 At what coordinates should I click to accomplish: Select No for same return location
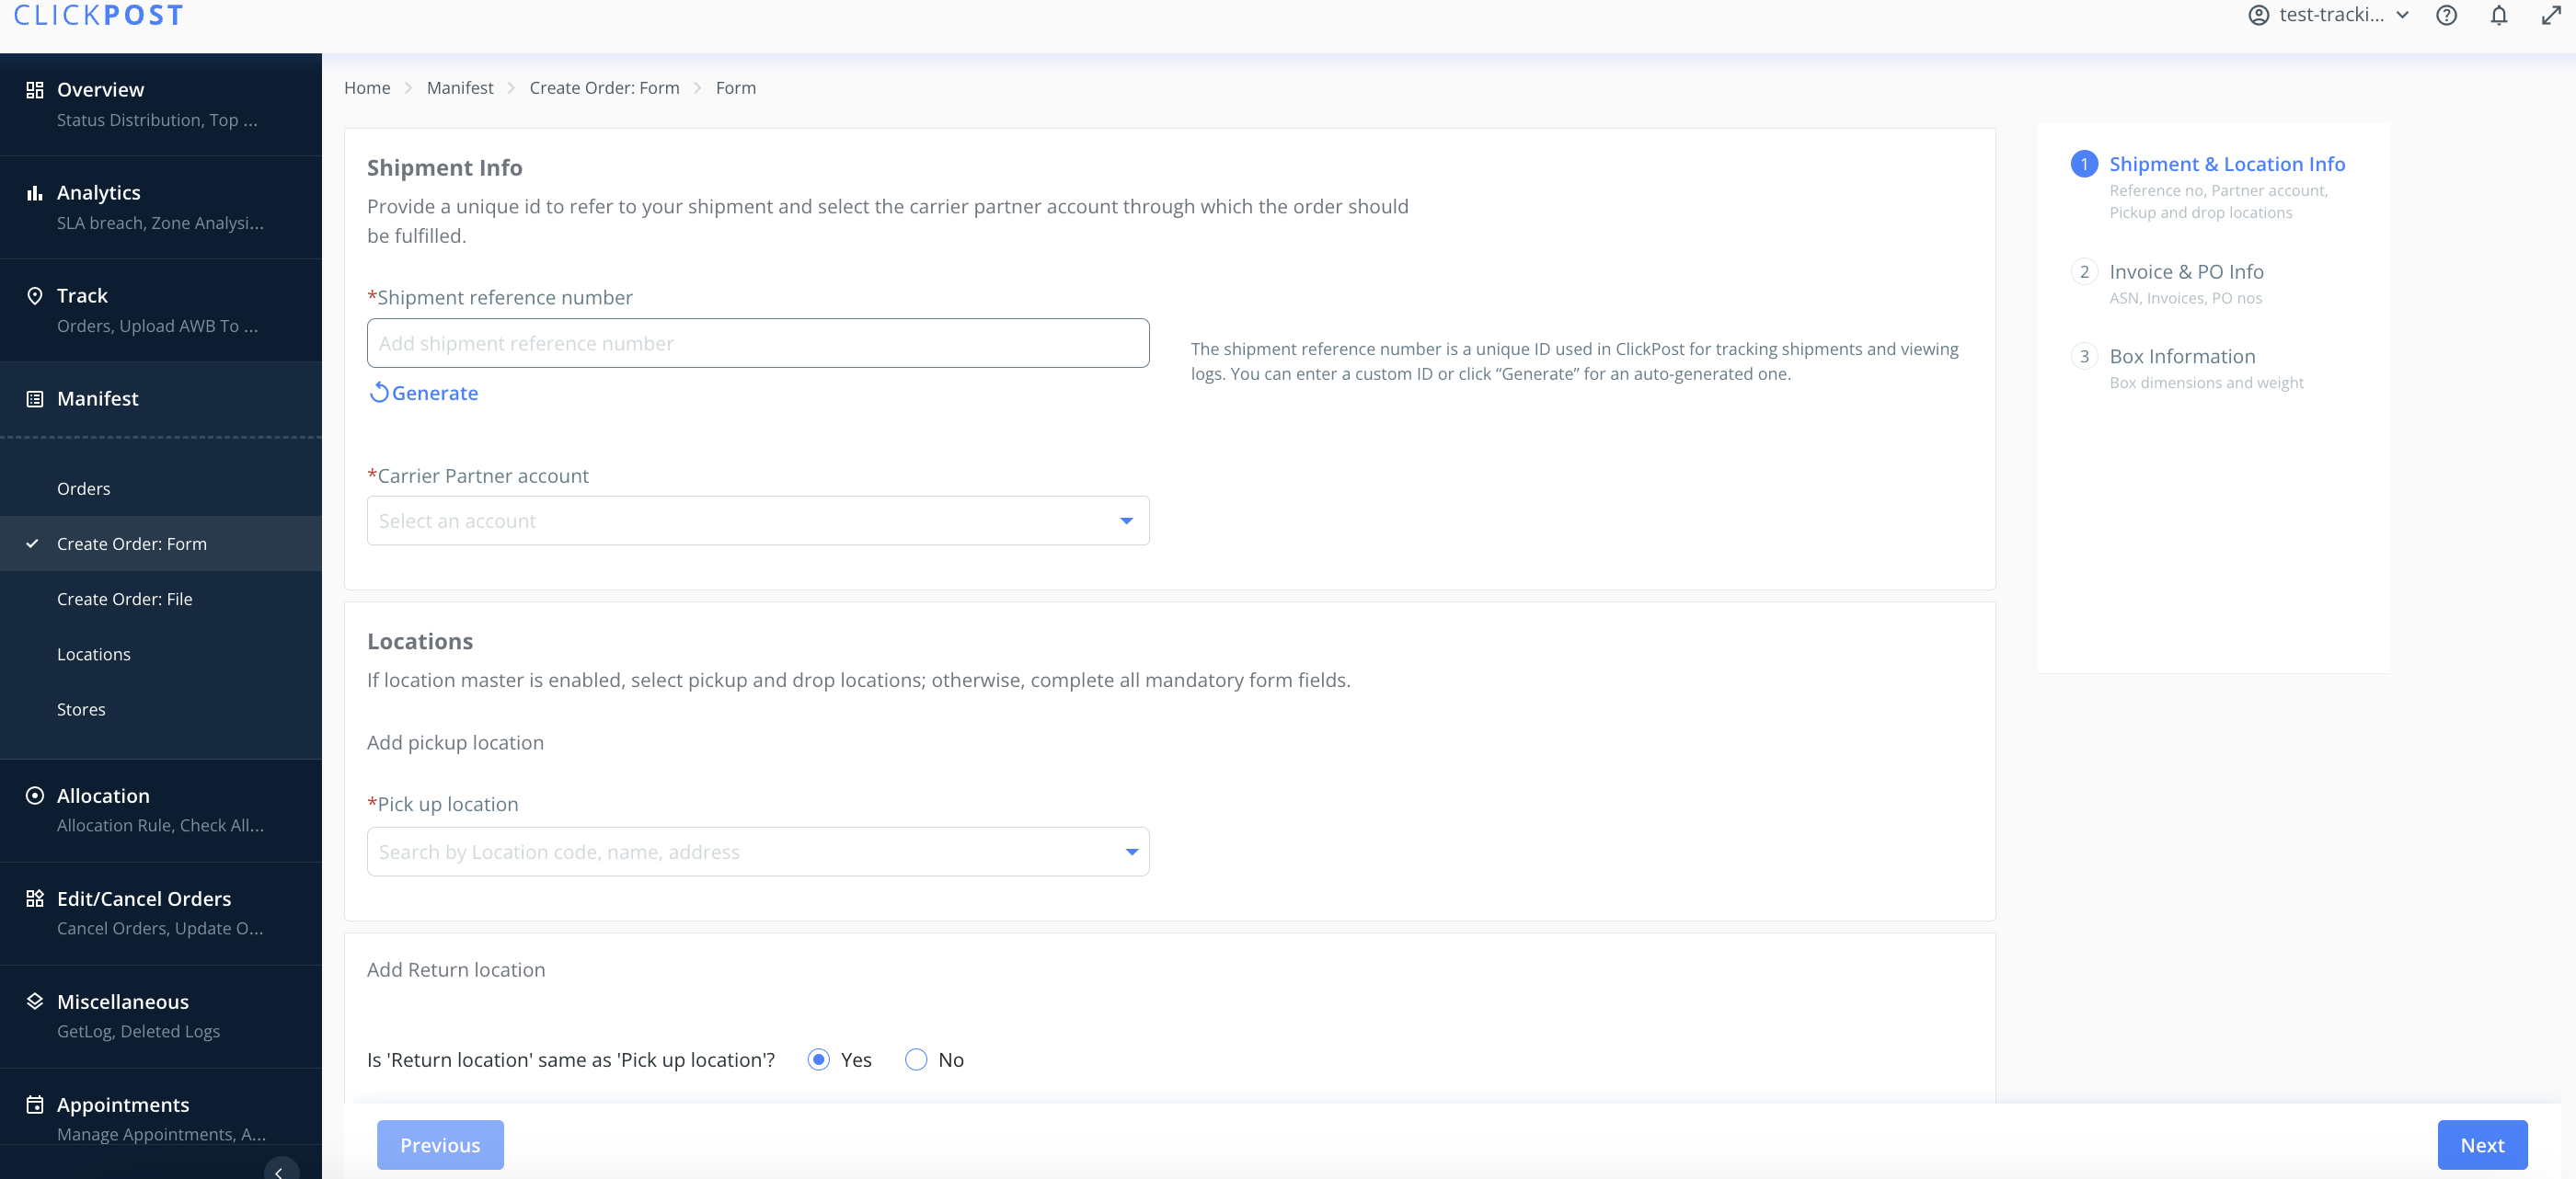[915, 1060]
